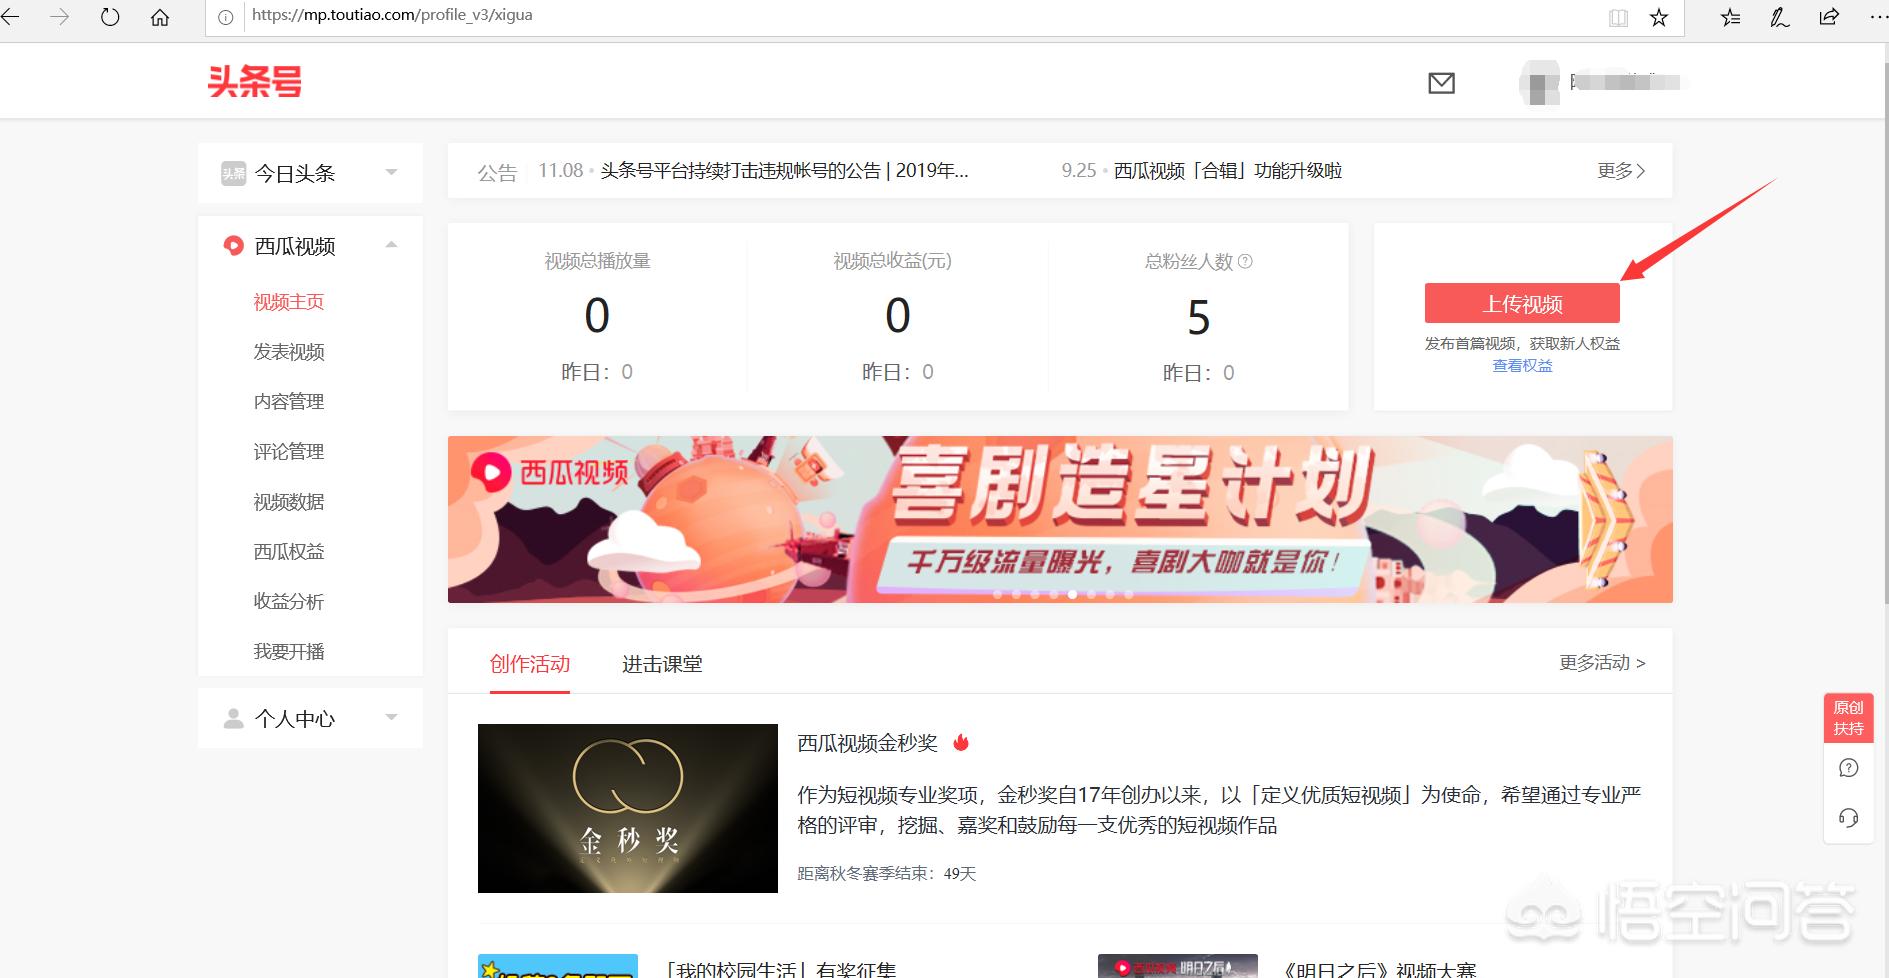Click 更多 next to announcements

(1621, 171)
